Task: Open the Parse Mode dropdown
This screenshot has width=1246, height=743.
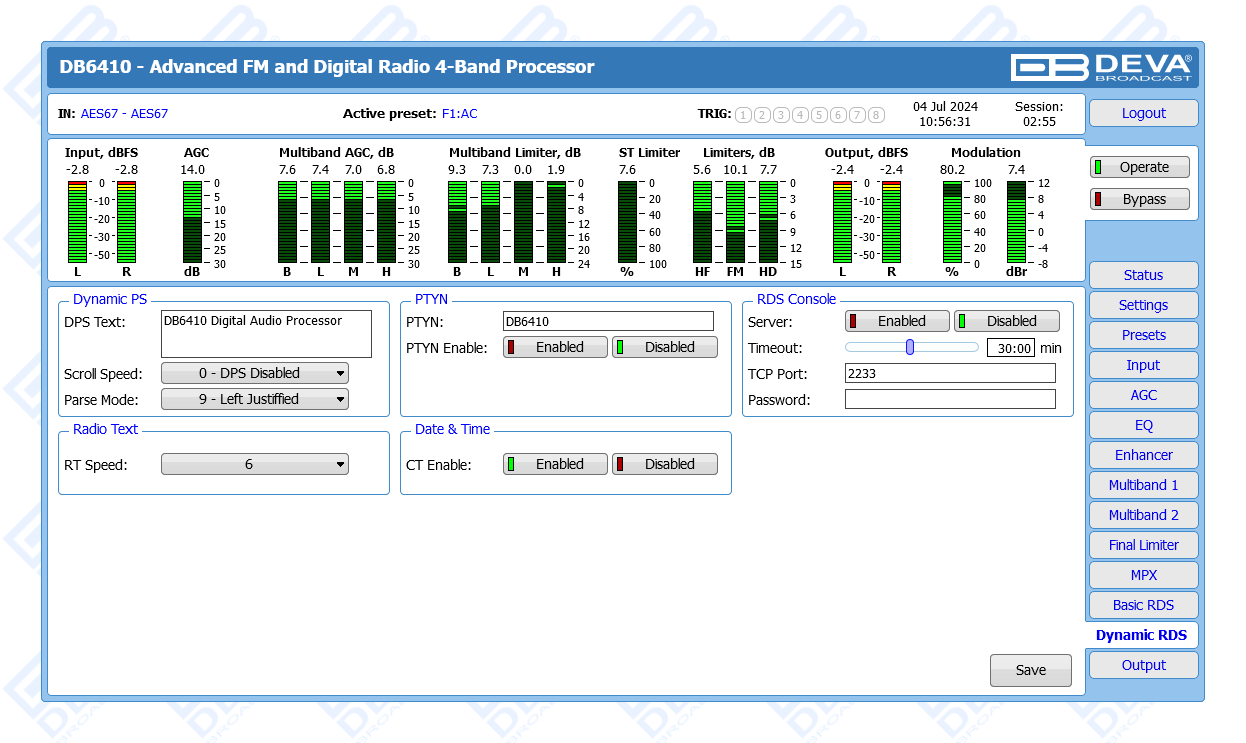Action: 255,400
